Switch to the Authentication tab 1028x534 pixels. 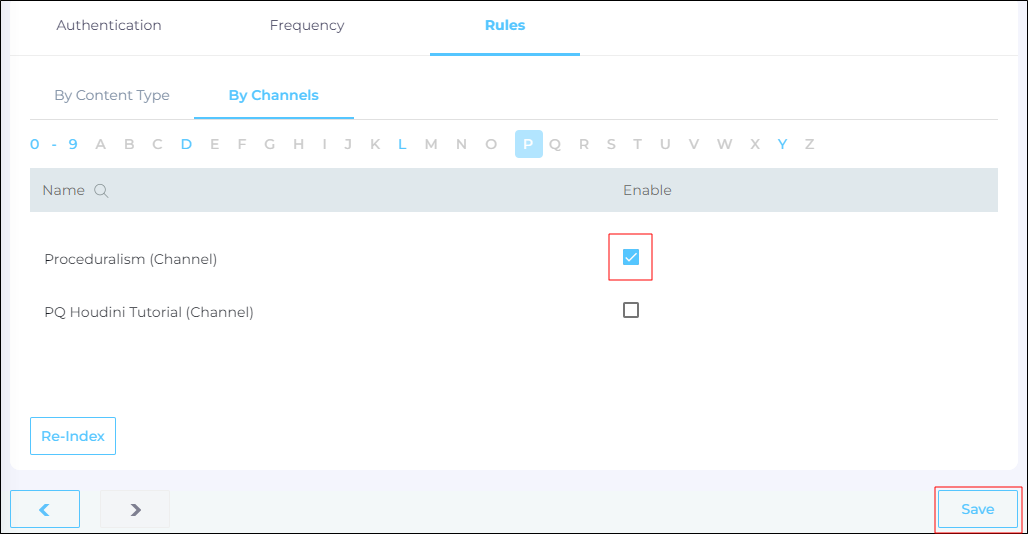pyautogui.click(x=109, y=25)
